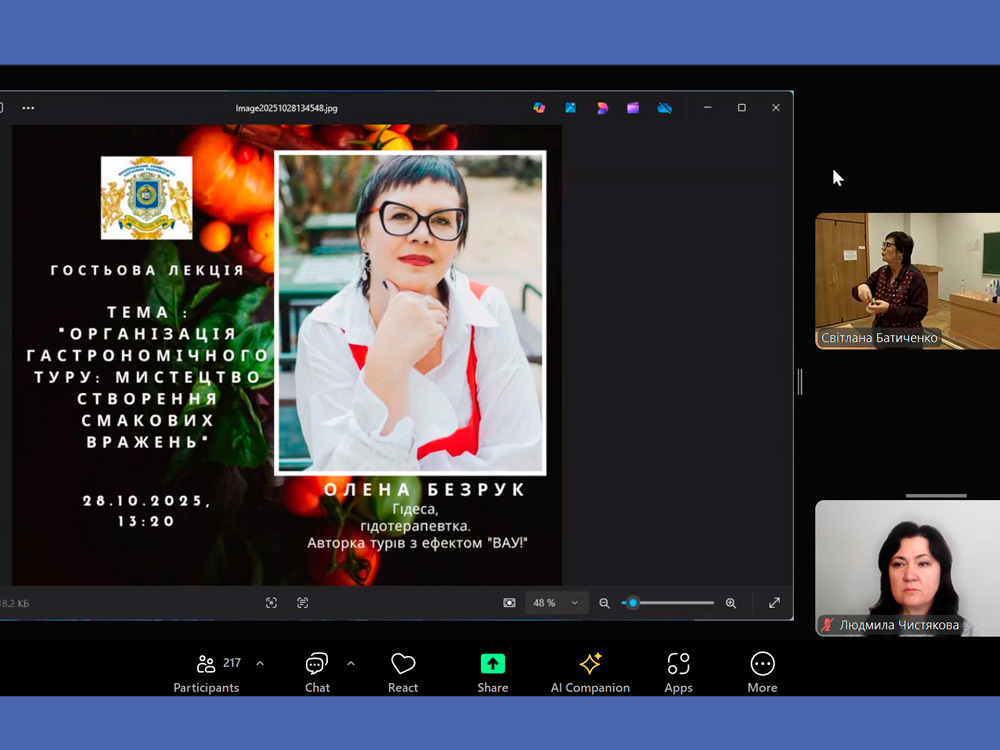Open Zoom Apps

pyautogui.click(x=678, y=672)
